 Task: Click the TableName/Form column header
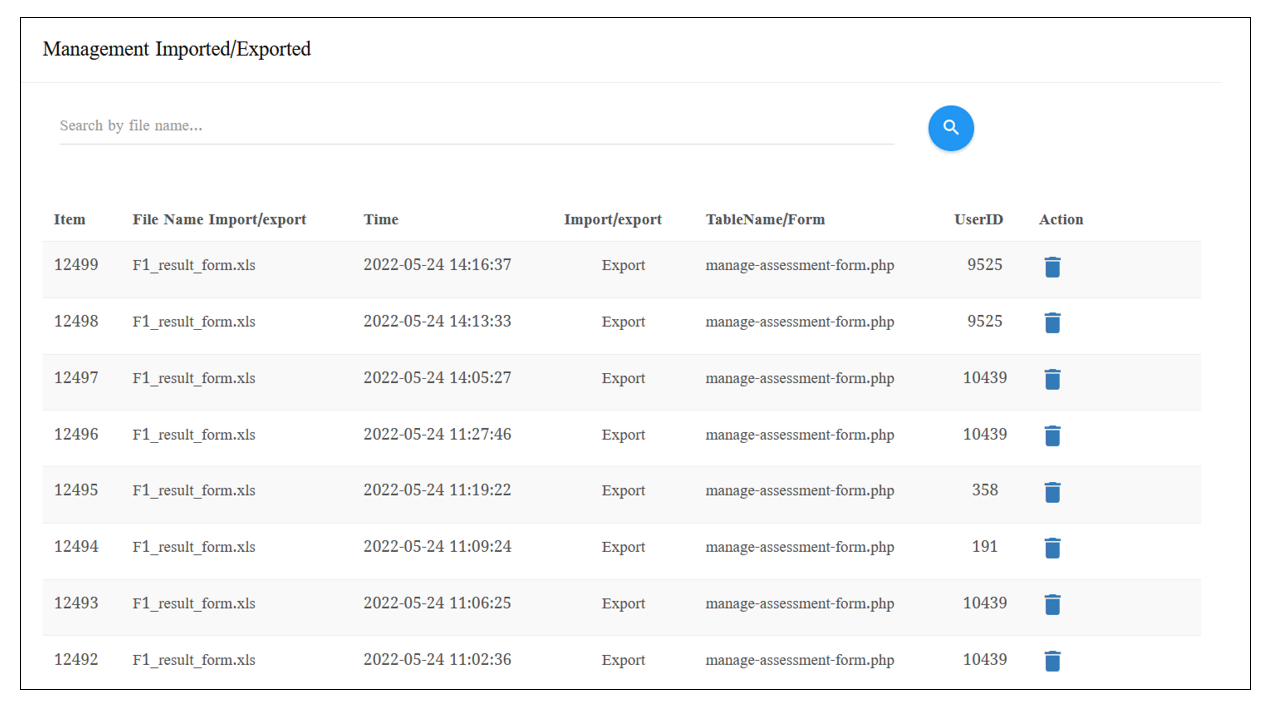point(765,220)
